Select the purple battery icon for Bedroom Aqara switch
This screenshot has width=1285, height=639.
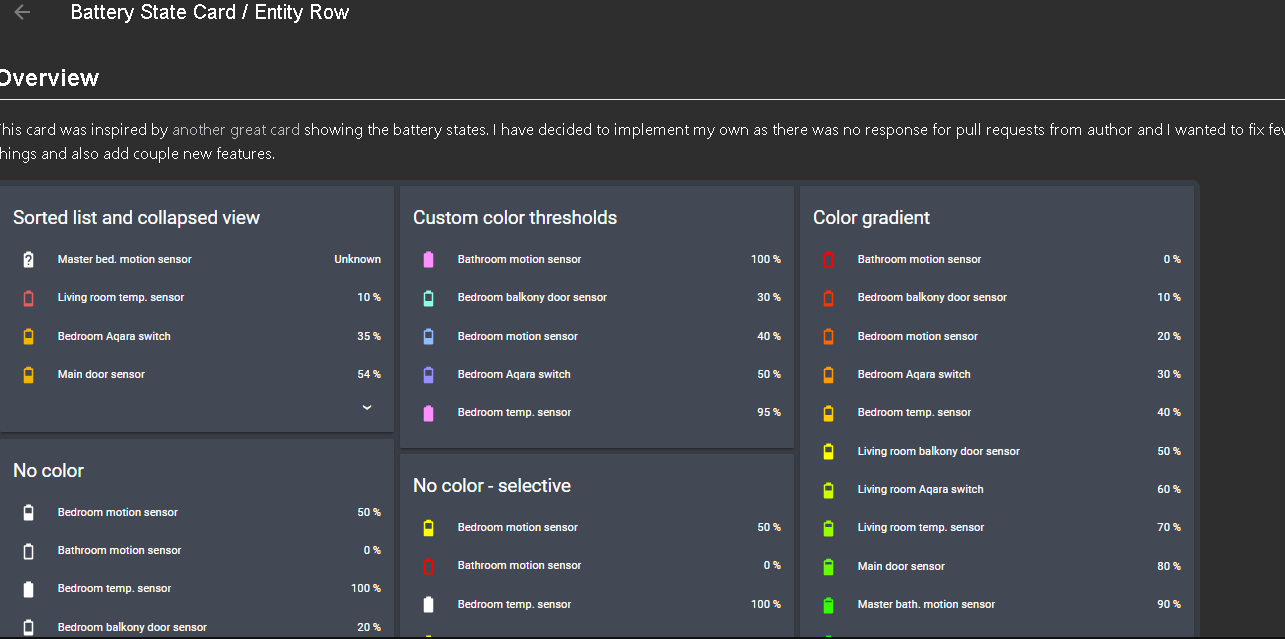coord(428,373)
